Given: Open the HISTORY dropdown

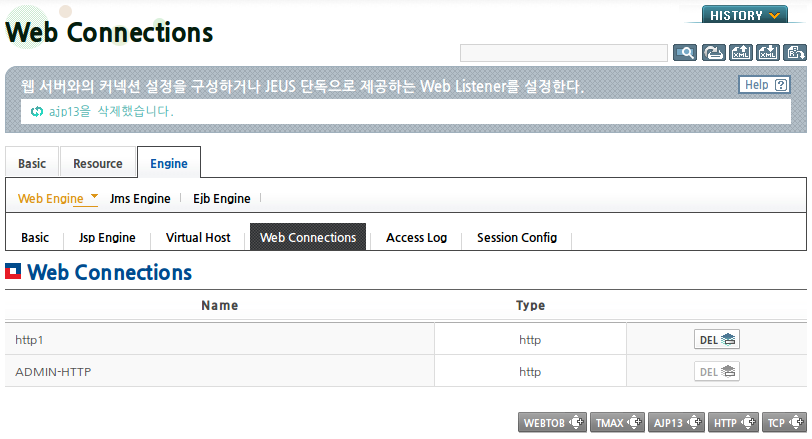Looking at the screenshot, I should [x=745, y=15].
